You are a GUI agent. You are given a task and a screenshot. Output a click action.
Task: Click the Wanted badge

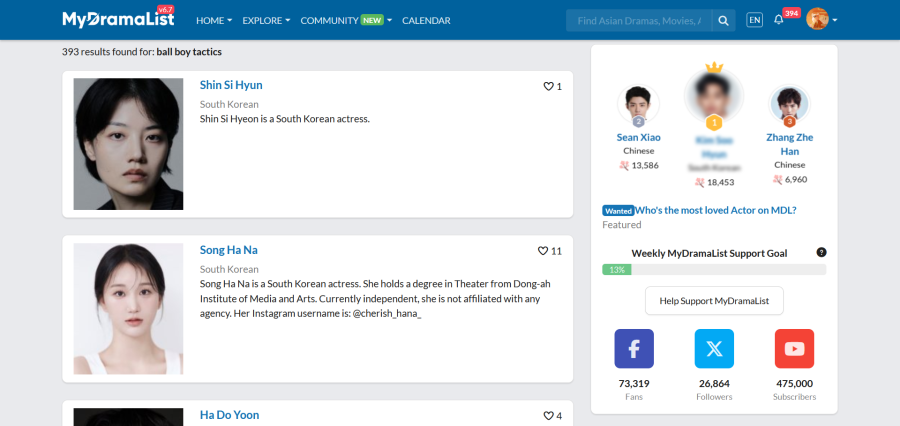click(x=618, y=211)
